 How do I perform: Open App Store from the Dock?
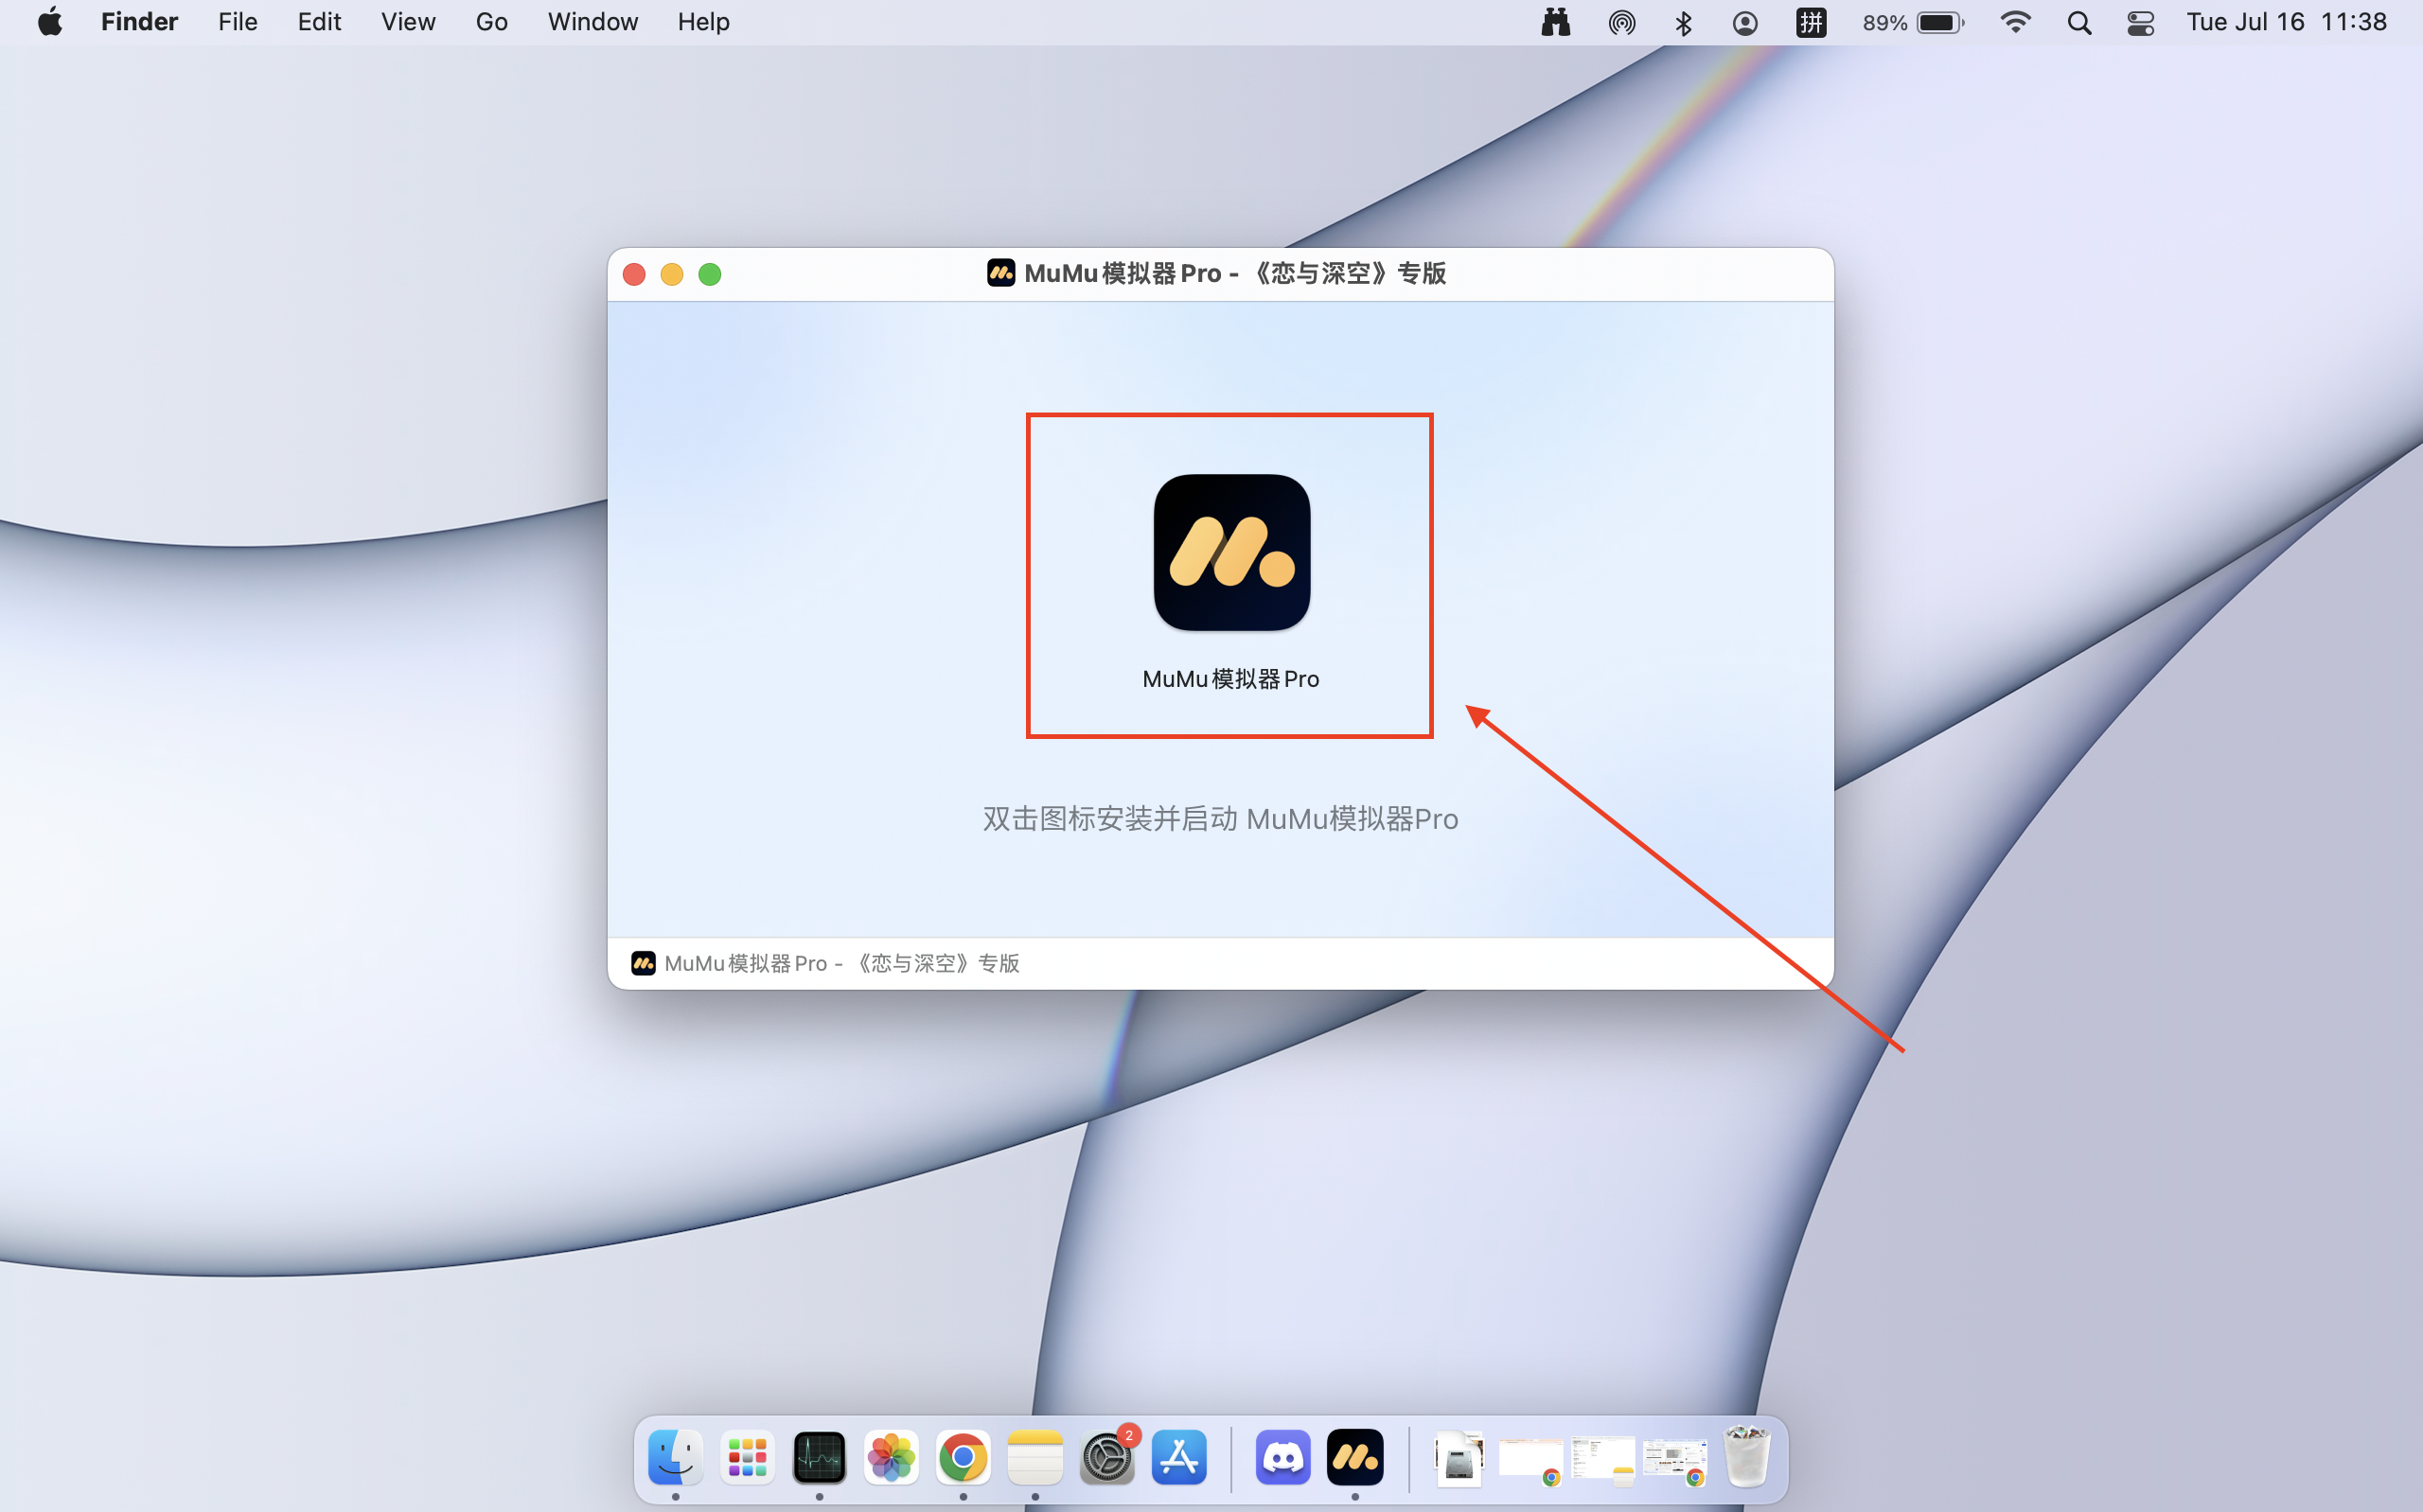[x=1179, y=1458]
